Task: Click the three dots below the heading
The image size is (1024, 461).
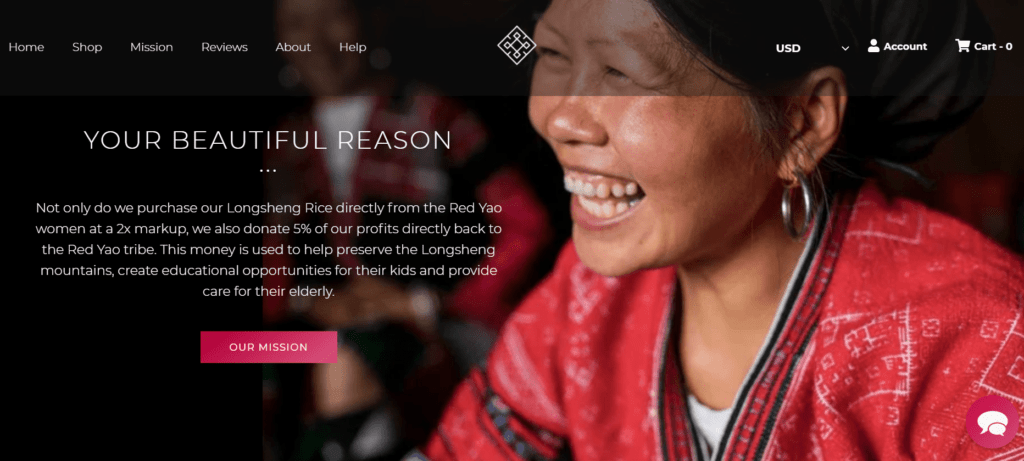Action: [268, 170]
